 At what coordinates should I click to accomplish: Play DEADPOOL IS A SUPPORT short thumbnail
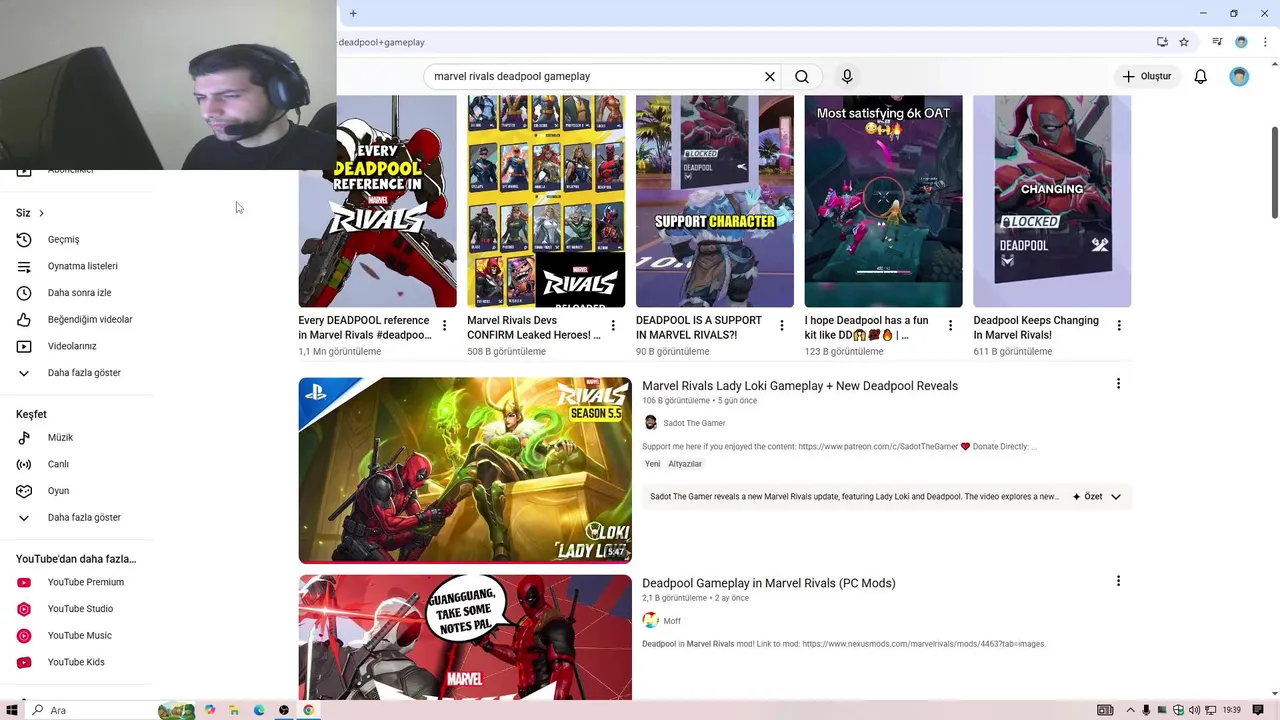pyautogui.click(x=715, y=201)
